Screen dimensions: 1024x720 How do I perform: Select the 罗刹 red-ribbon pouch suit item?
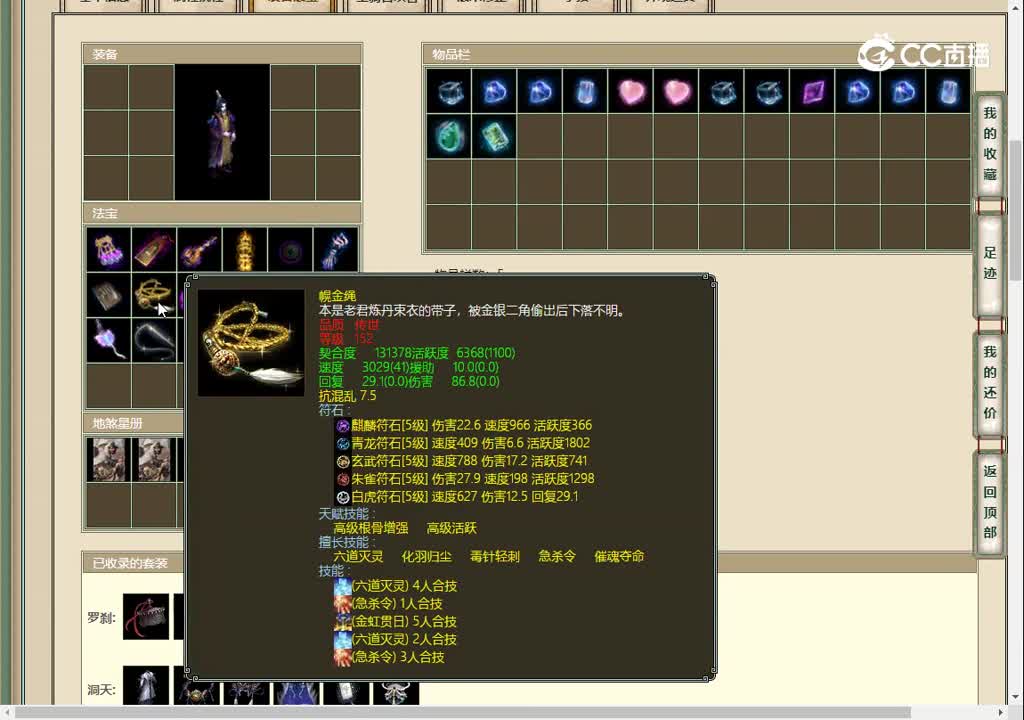146,617
